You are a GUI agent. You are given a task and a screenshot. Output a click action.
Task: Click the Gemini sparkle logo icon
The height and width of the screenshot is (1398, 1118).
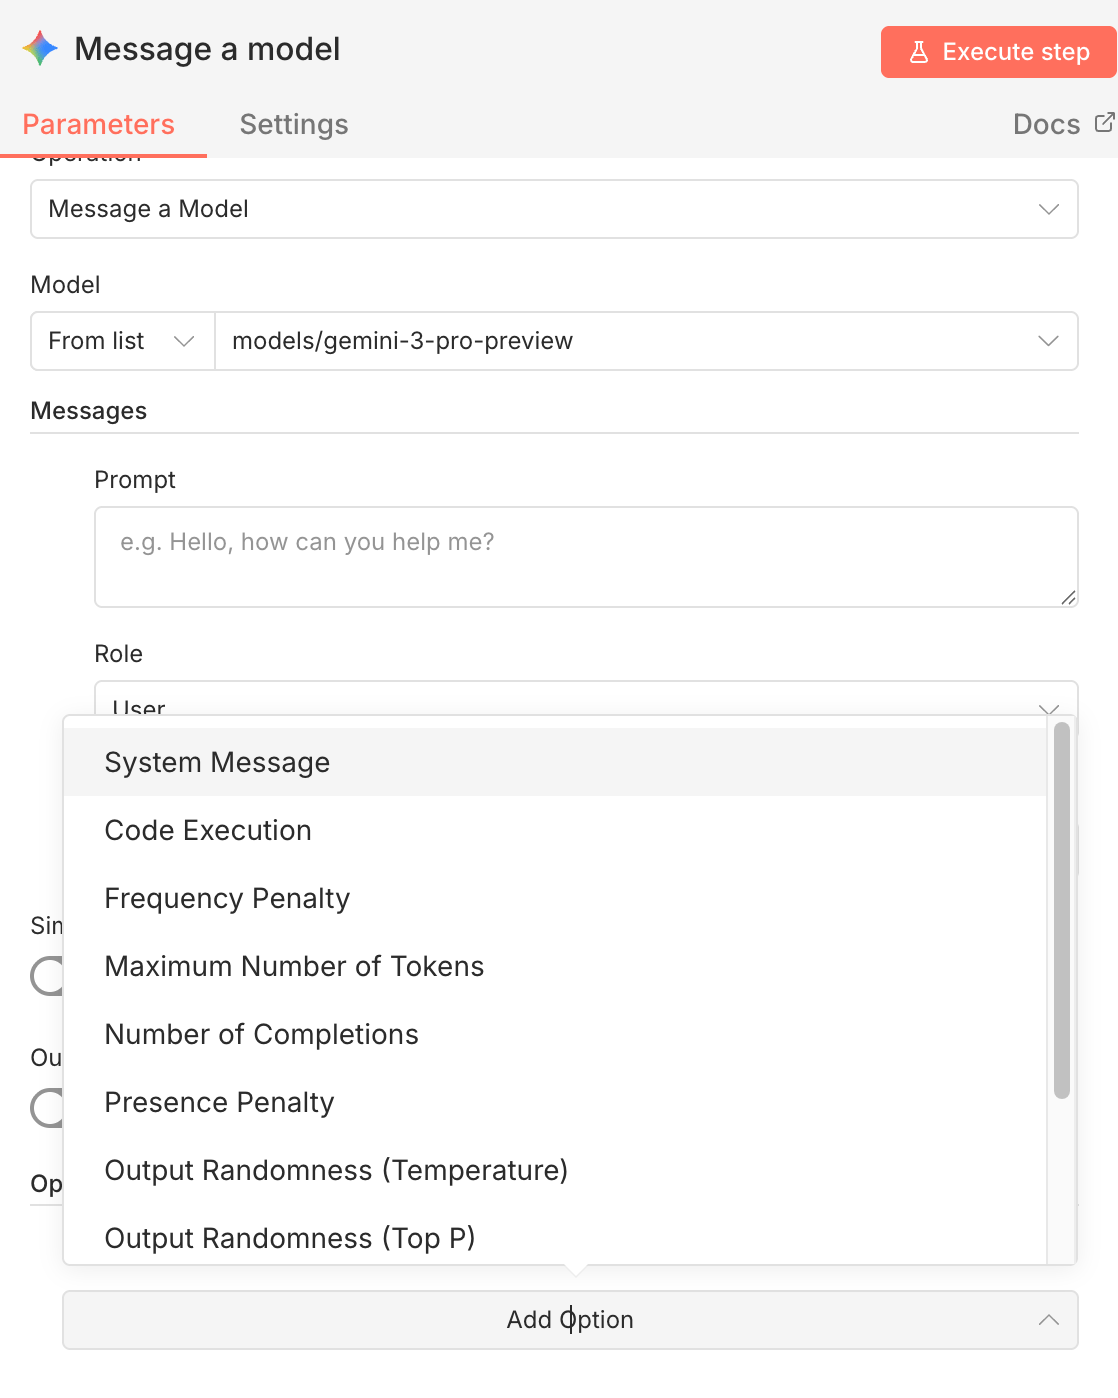point(39,48)
